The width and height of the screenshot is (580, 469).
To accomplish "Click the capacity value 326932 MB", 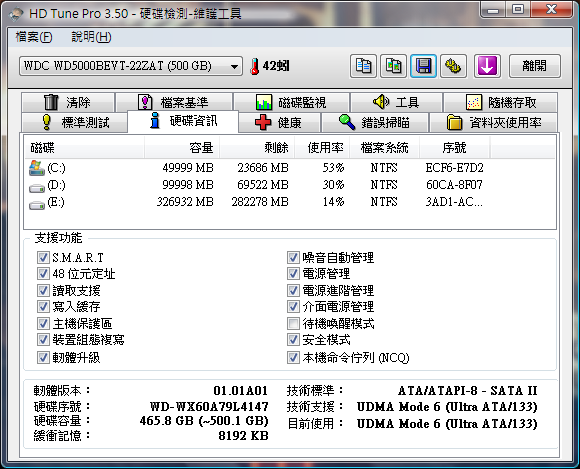I will tap(185, 202).
